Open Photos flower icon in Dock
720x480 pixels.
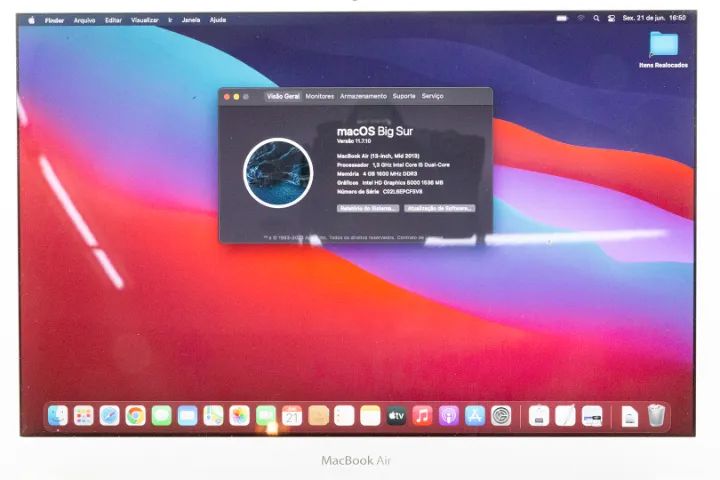[239, 416]
